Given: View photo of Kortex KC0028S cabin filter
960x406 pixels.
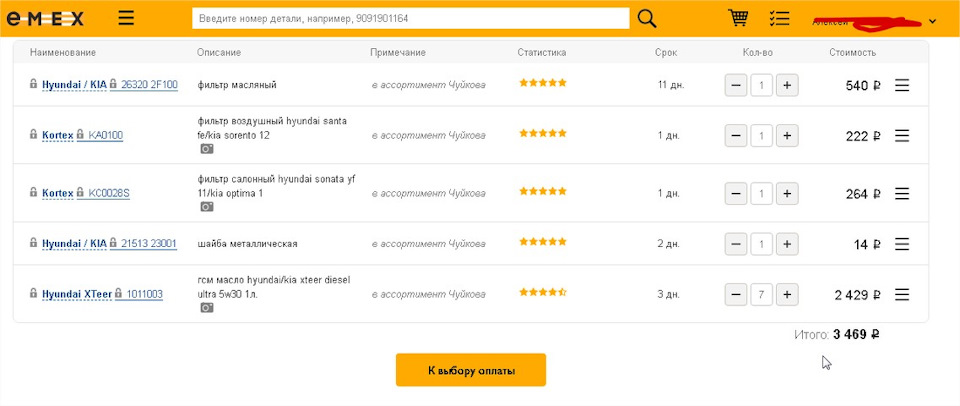Looking at the screenshot, I should click(x=207, y=207).
